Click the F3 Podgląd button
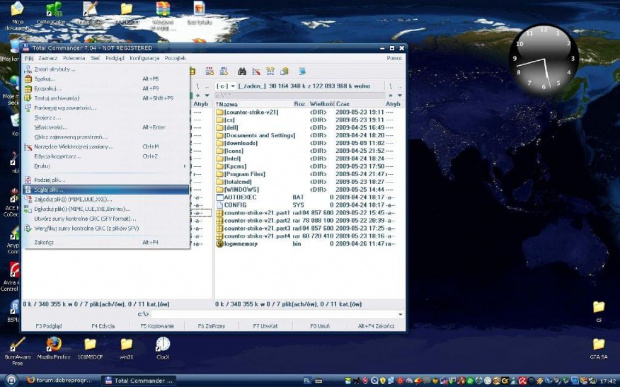Screen dimensions: 620x387 (49, 326)
